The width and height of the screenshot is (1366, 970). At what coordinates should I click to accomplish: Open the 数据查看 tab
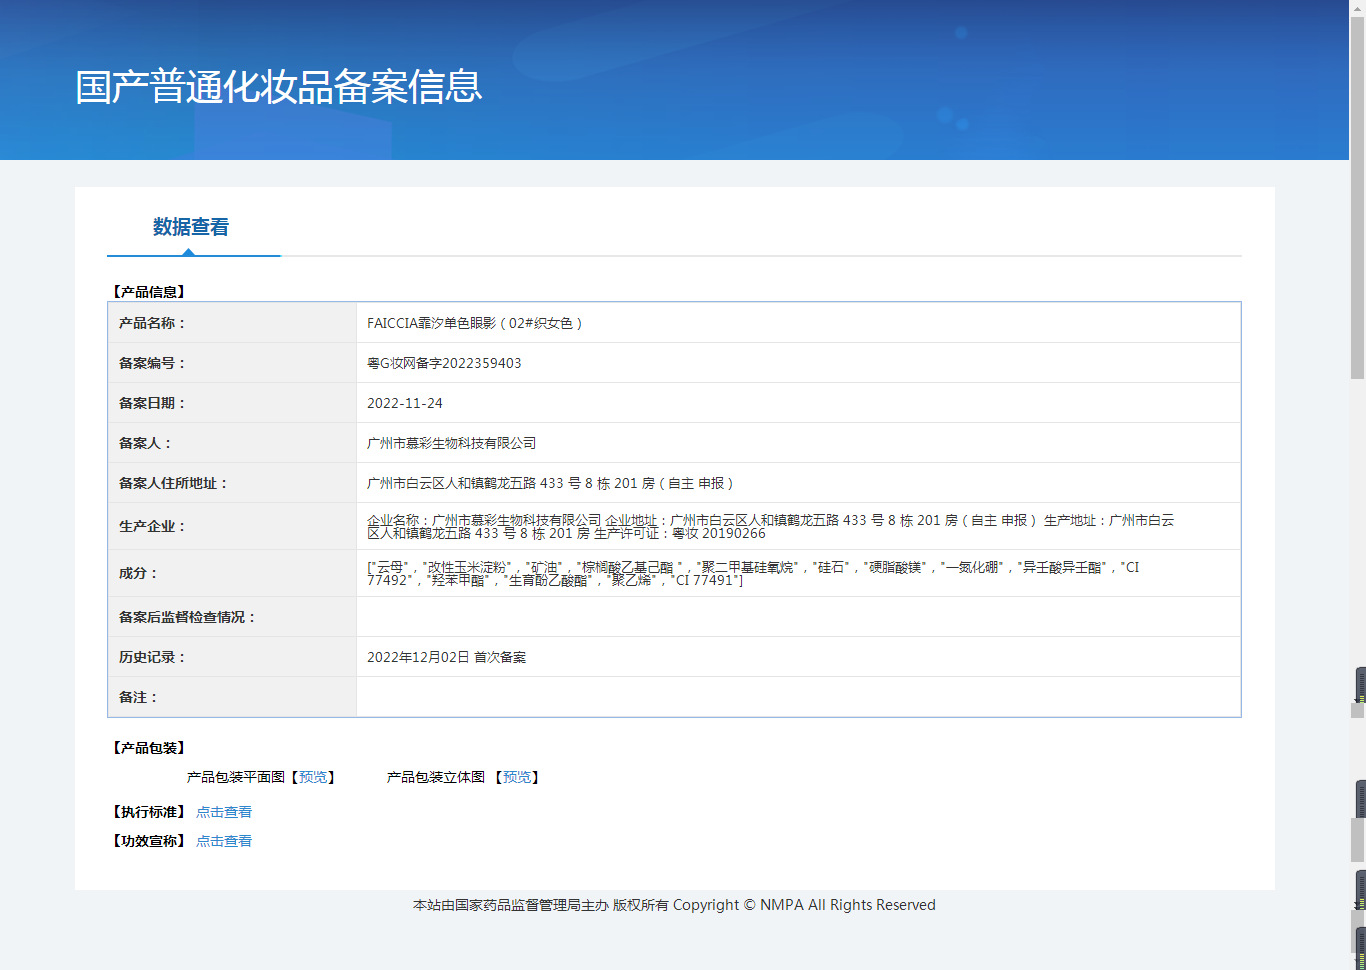191,227
